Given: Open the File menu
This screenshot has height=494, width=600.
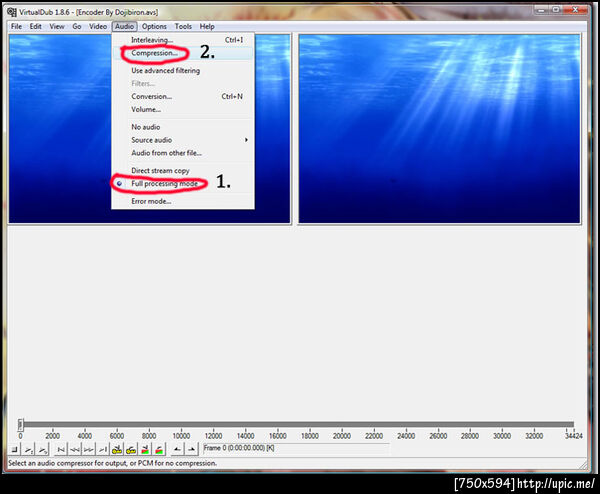Looking at the screenshot, I should [x=16, y=26].
